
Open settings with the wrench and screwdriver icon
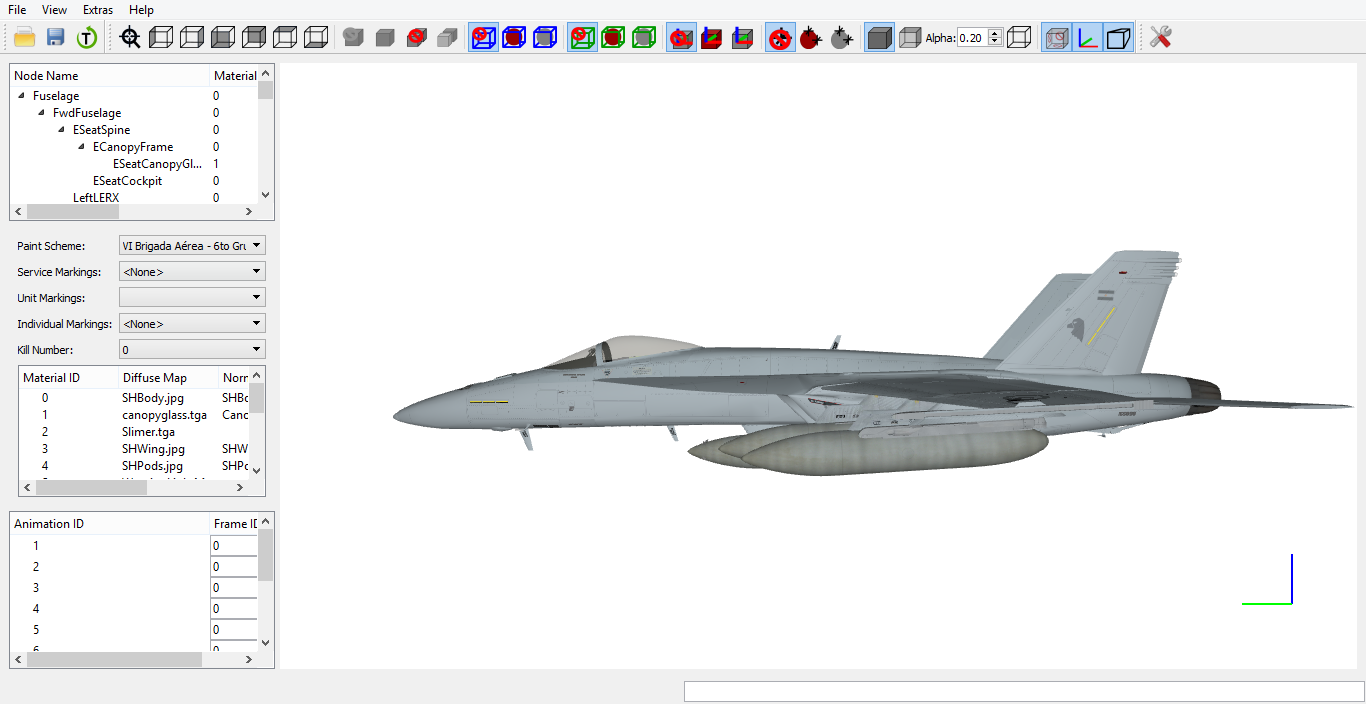coord(1160,38)
